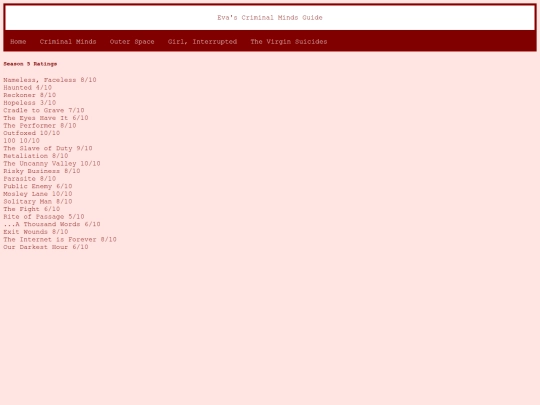540x405 pixels.
Task: Click the Our Darkest Hour 6/10 entry
Action: [x=46, y=247]
